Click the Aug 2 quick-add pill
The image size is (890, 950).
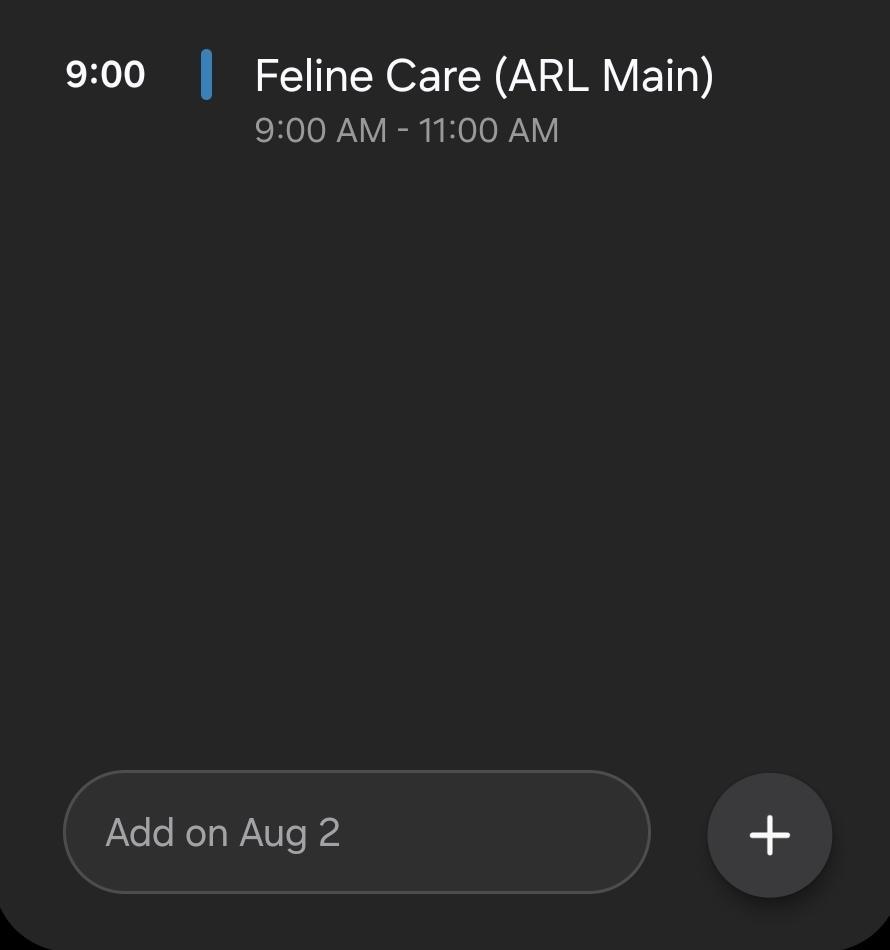point(357,832)
